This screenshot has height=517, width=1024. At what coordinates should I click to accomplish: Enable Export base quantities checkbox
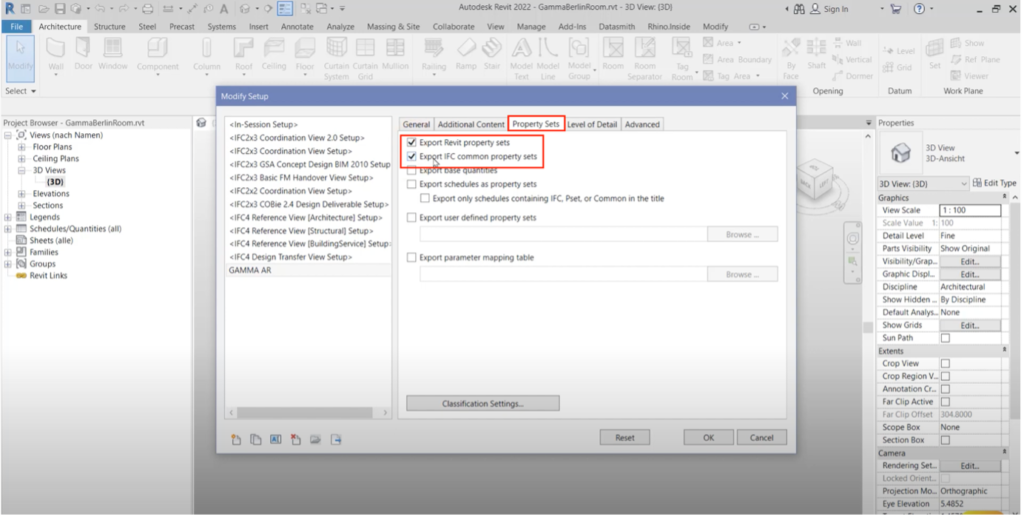point(411,170)
